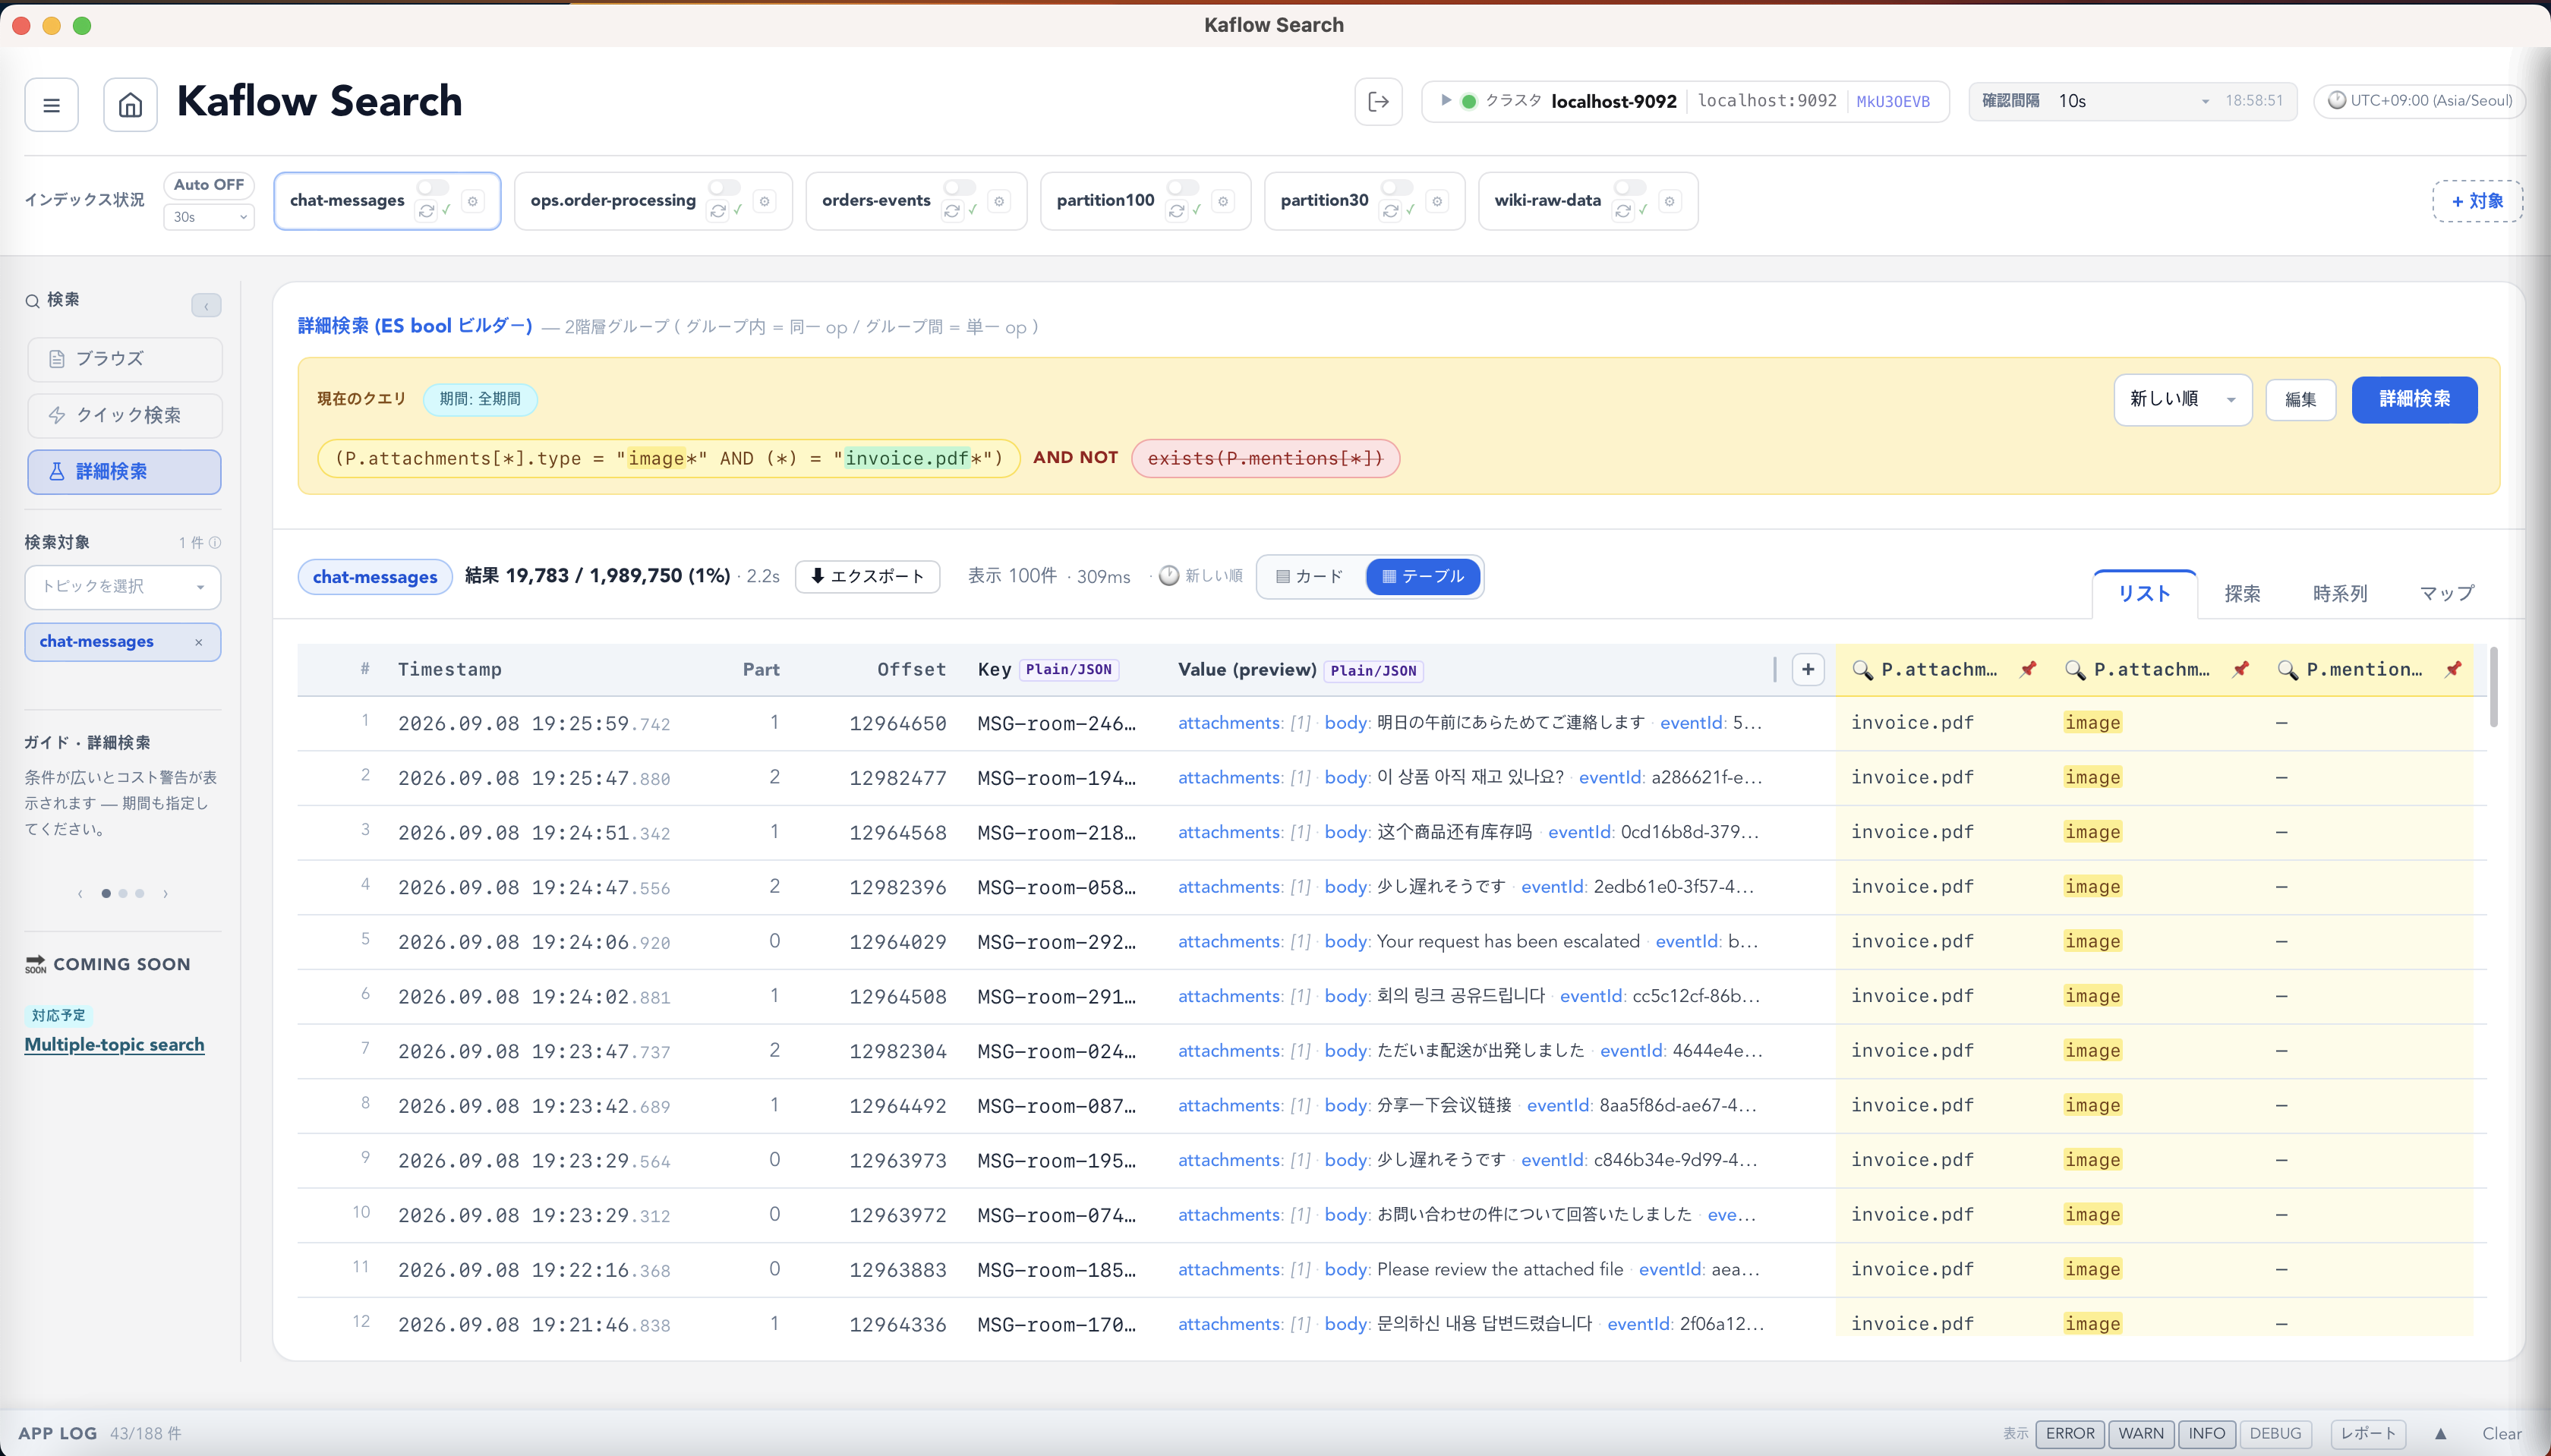Filter app log by WARN

(2141, 1433)
